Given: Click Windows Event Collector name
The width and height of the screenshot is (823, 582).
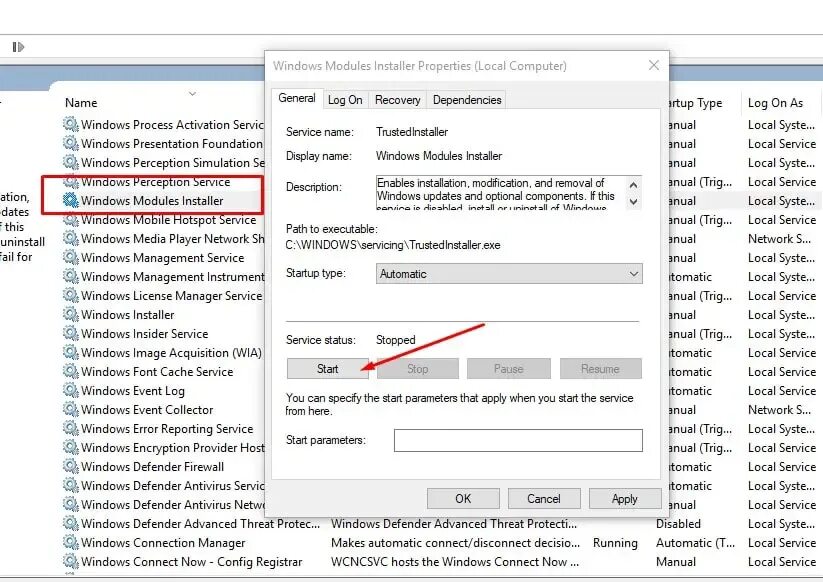Looking at the screenshot, I should [147, 409].
